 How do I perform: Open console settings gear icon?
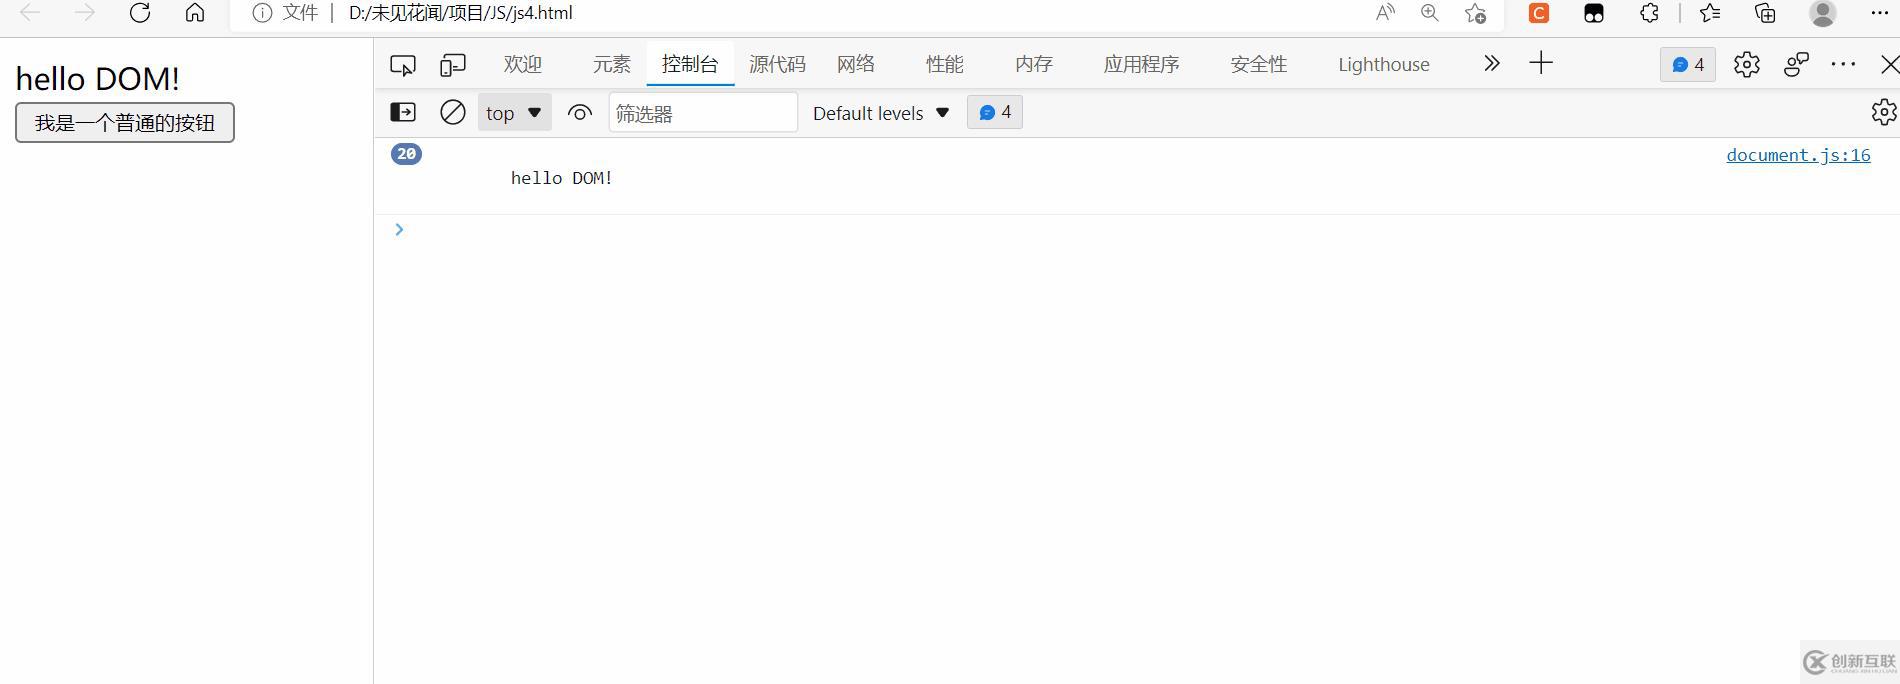(1884, 112)
